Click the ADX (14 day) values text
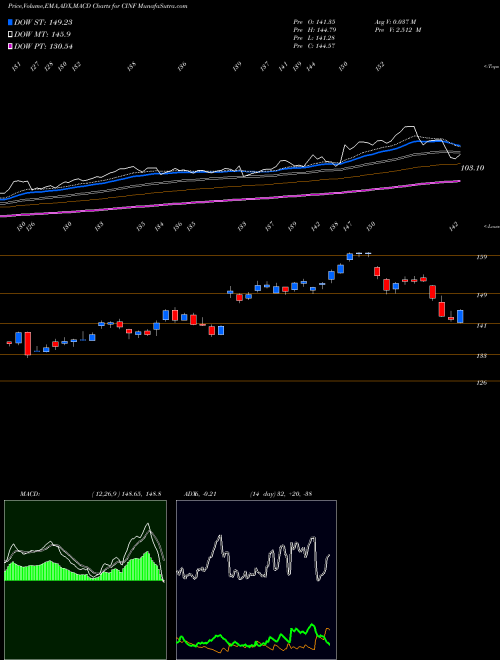Viewport: 500px width, 660px height. 281,494
